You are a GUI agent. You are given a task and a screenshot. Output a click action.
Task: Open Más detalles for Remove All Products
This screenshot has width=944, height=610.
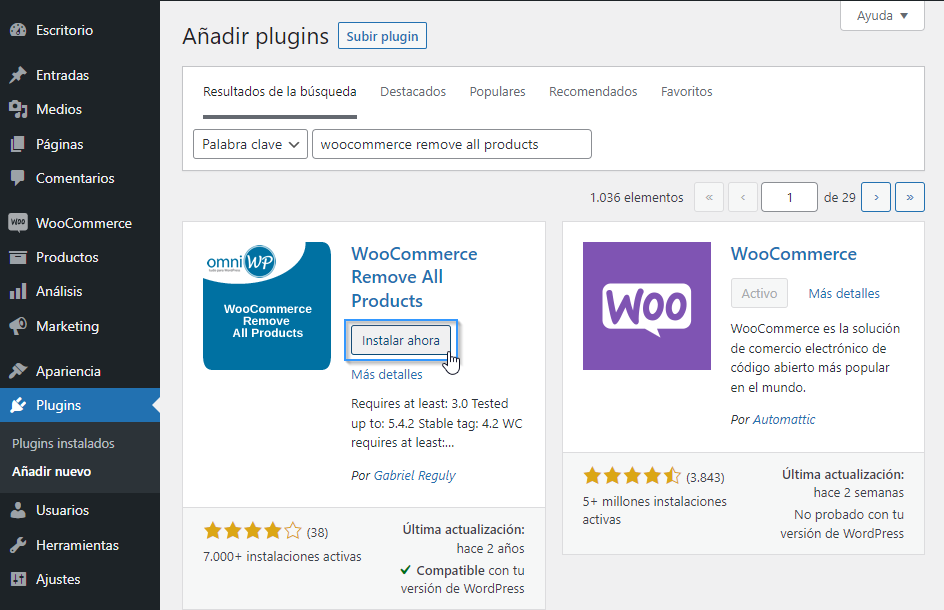tap(387, 375)
